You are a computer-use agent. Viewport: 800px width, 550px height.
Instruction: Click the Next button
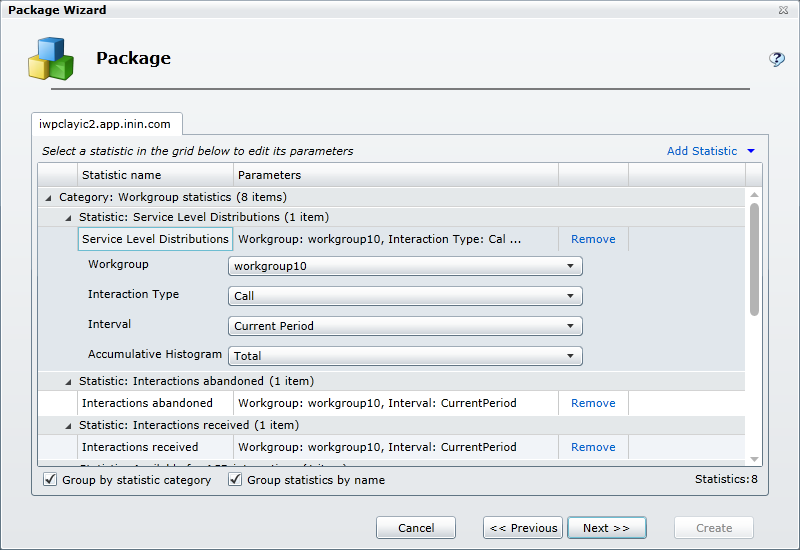(606, 528)
